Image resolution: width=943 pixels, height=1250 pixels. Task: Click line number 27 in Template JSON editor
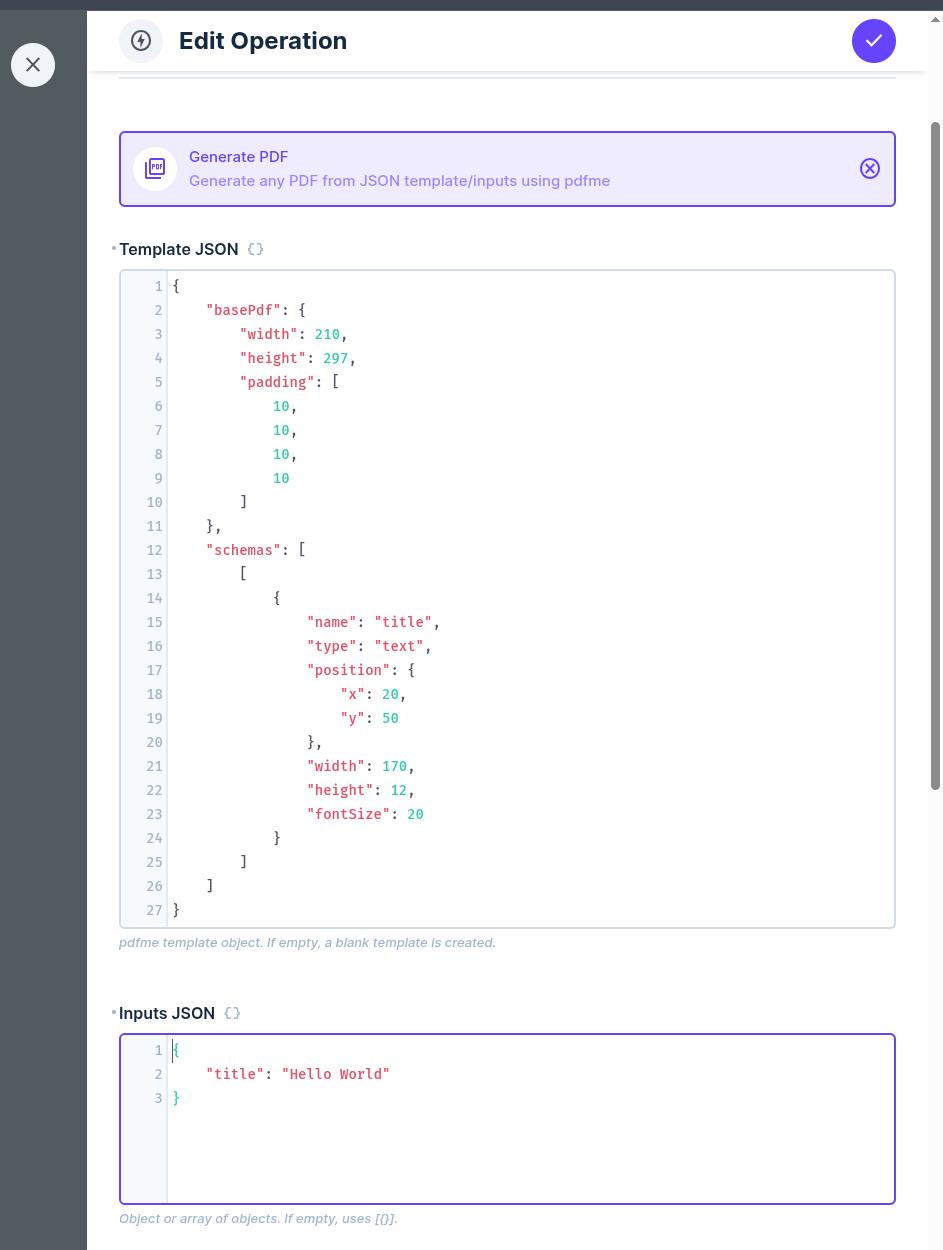pyautogui.click(x=154, y=910)
